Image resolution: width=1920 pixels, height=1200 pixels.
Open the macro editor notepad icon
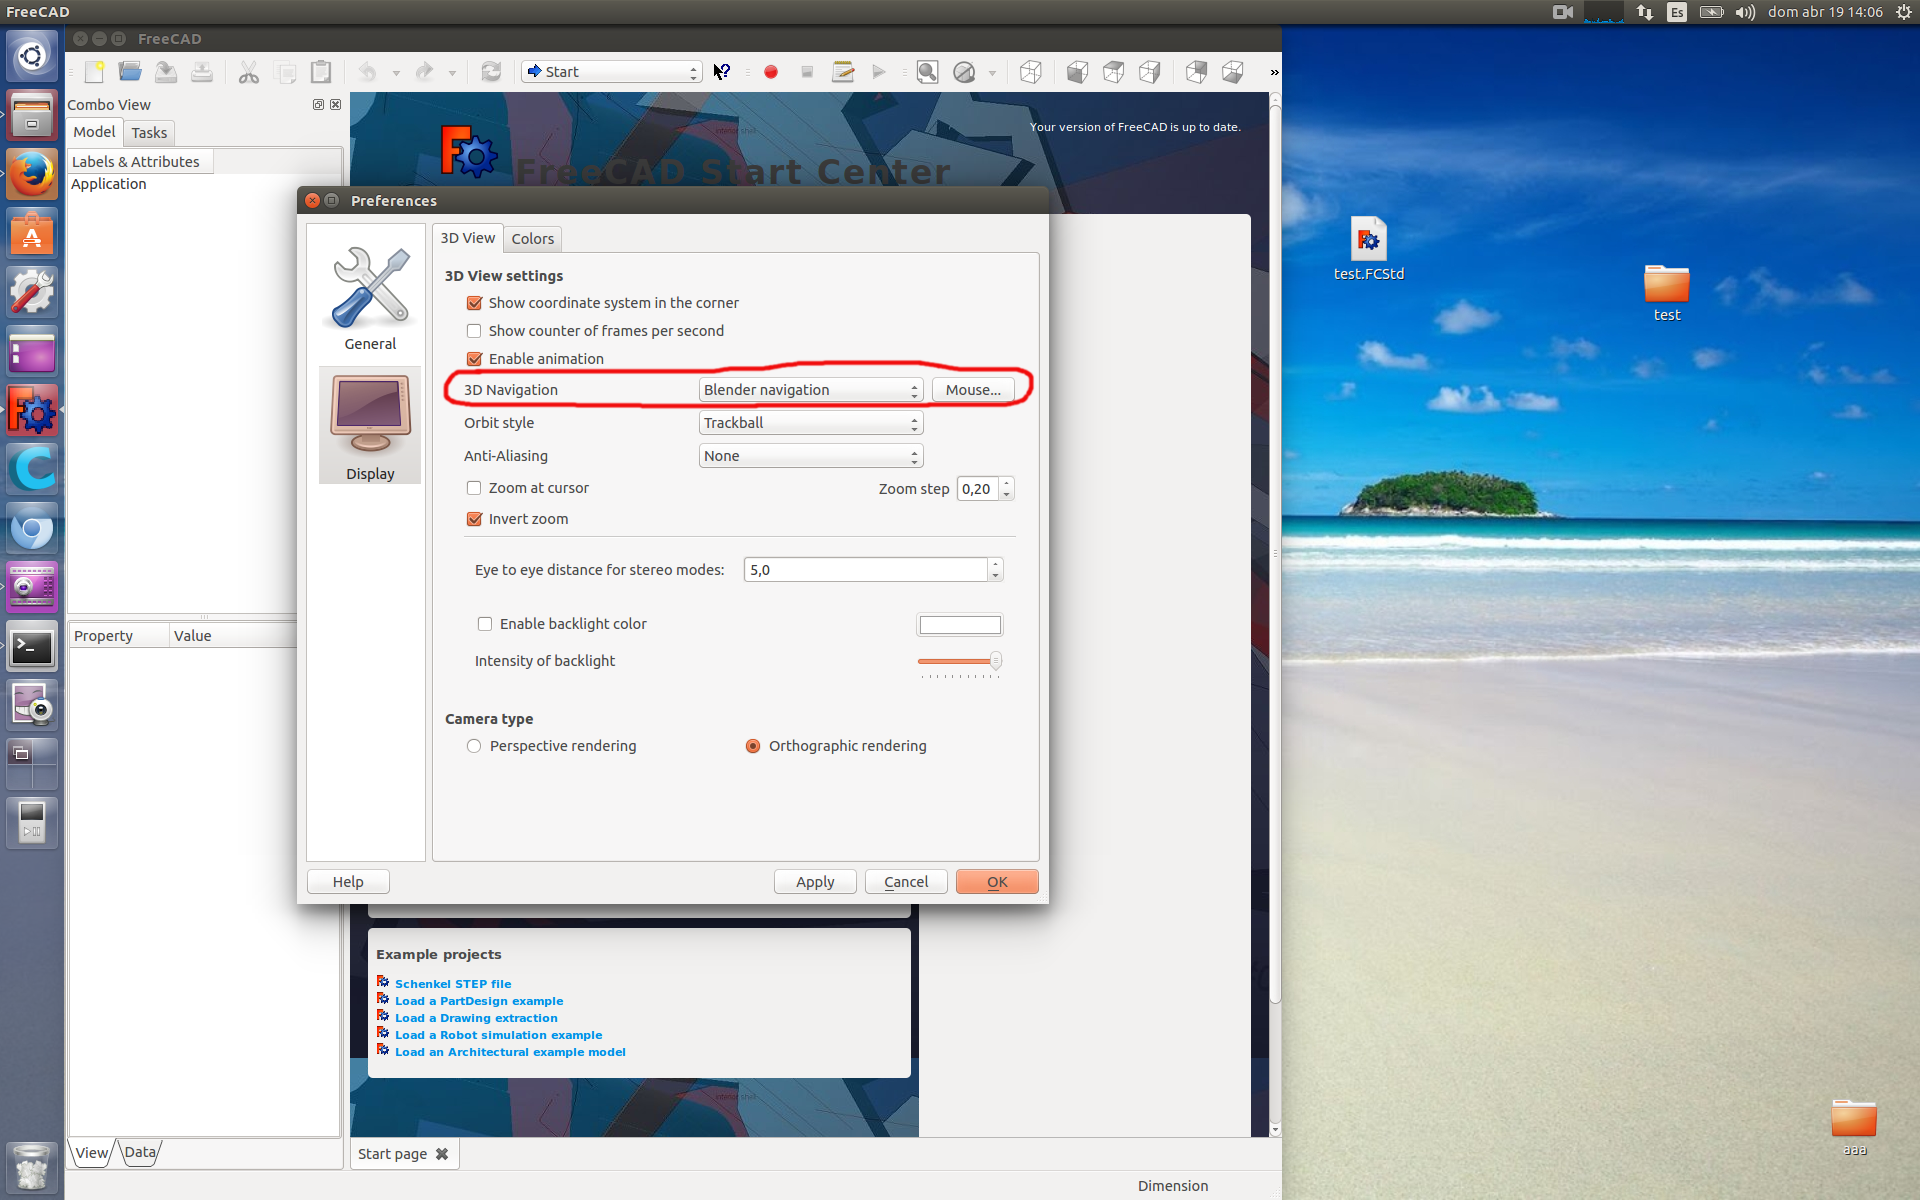[843, 72]
